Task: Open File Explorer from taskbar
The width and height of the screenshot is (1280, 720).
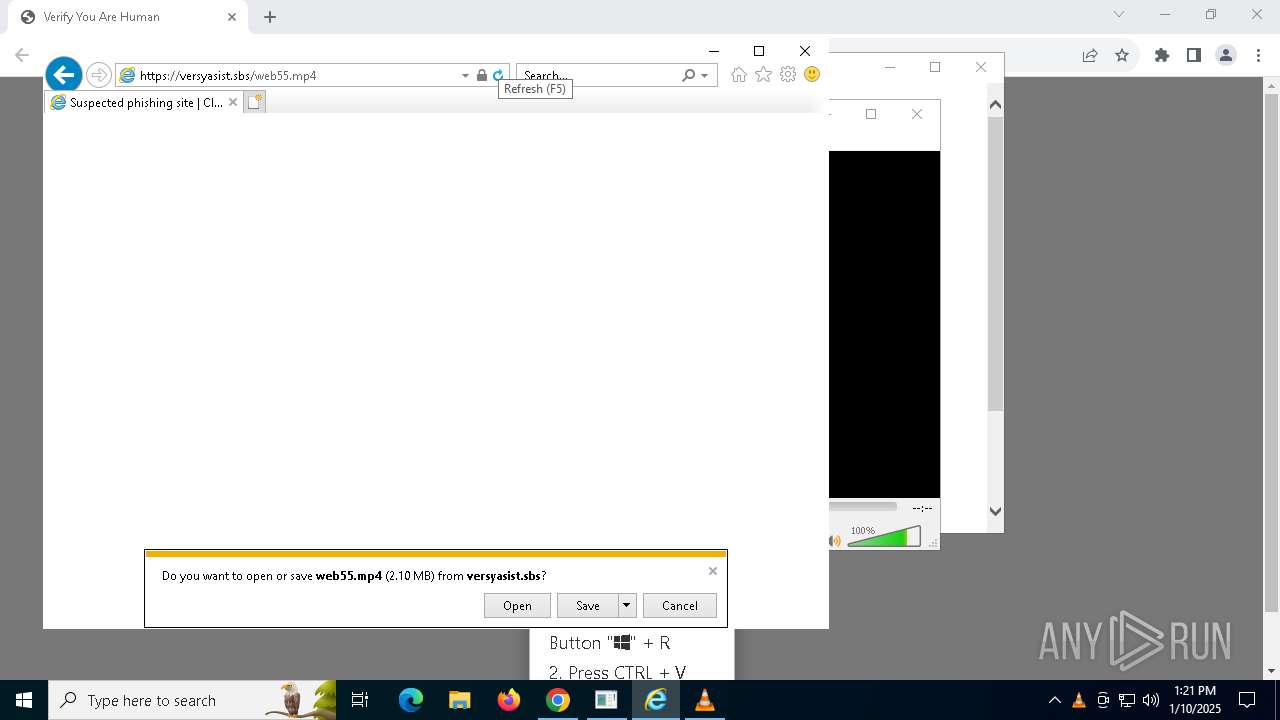Action: (459, 700)
